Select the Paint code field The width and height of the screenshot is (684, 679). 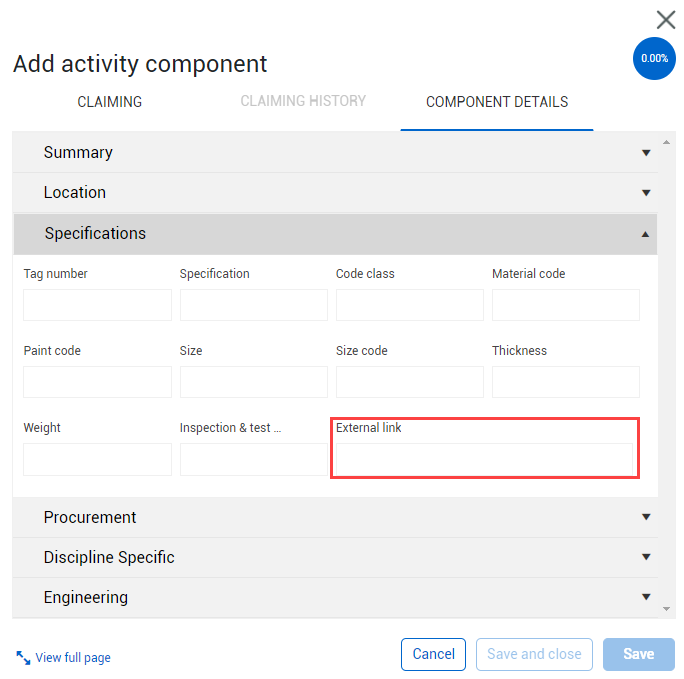pyautogui.click(x=97, y=382)
